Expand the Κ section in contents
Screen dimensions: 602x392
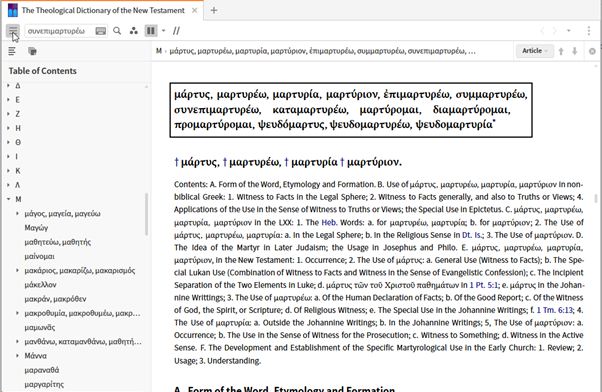[8, 171]
